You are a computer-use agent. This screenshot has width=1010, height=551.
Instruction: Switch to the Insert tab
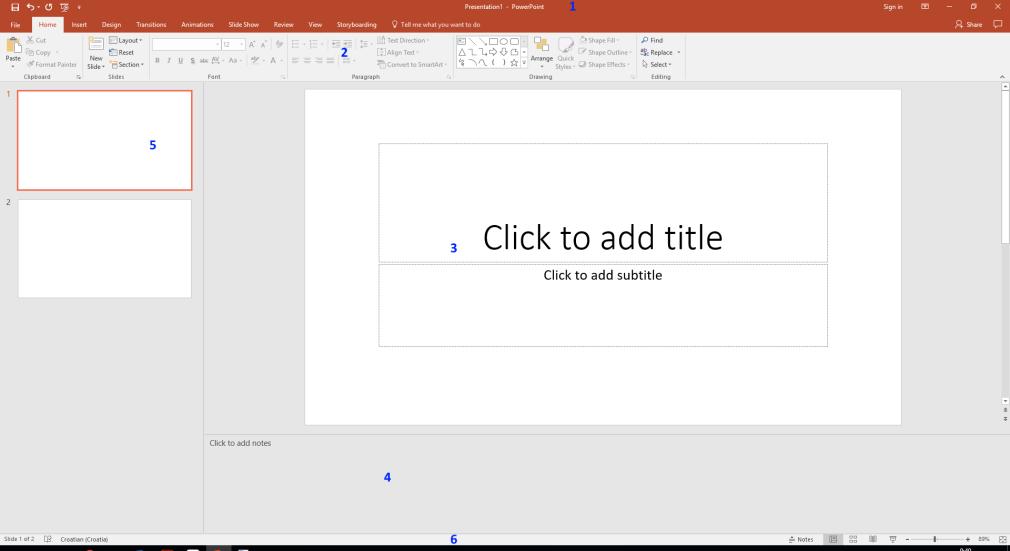79,24
